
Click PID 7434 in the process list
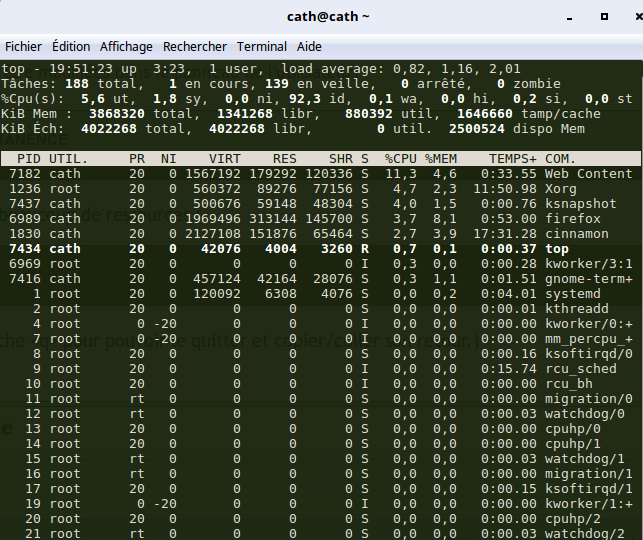pyautogui.click(x=25, y=249)
